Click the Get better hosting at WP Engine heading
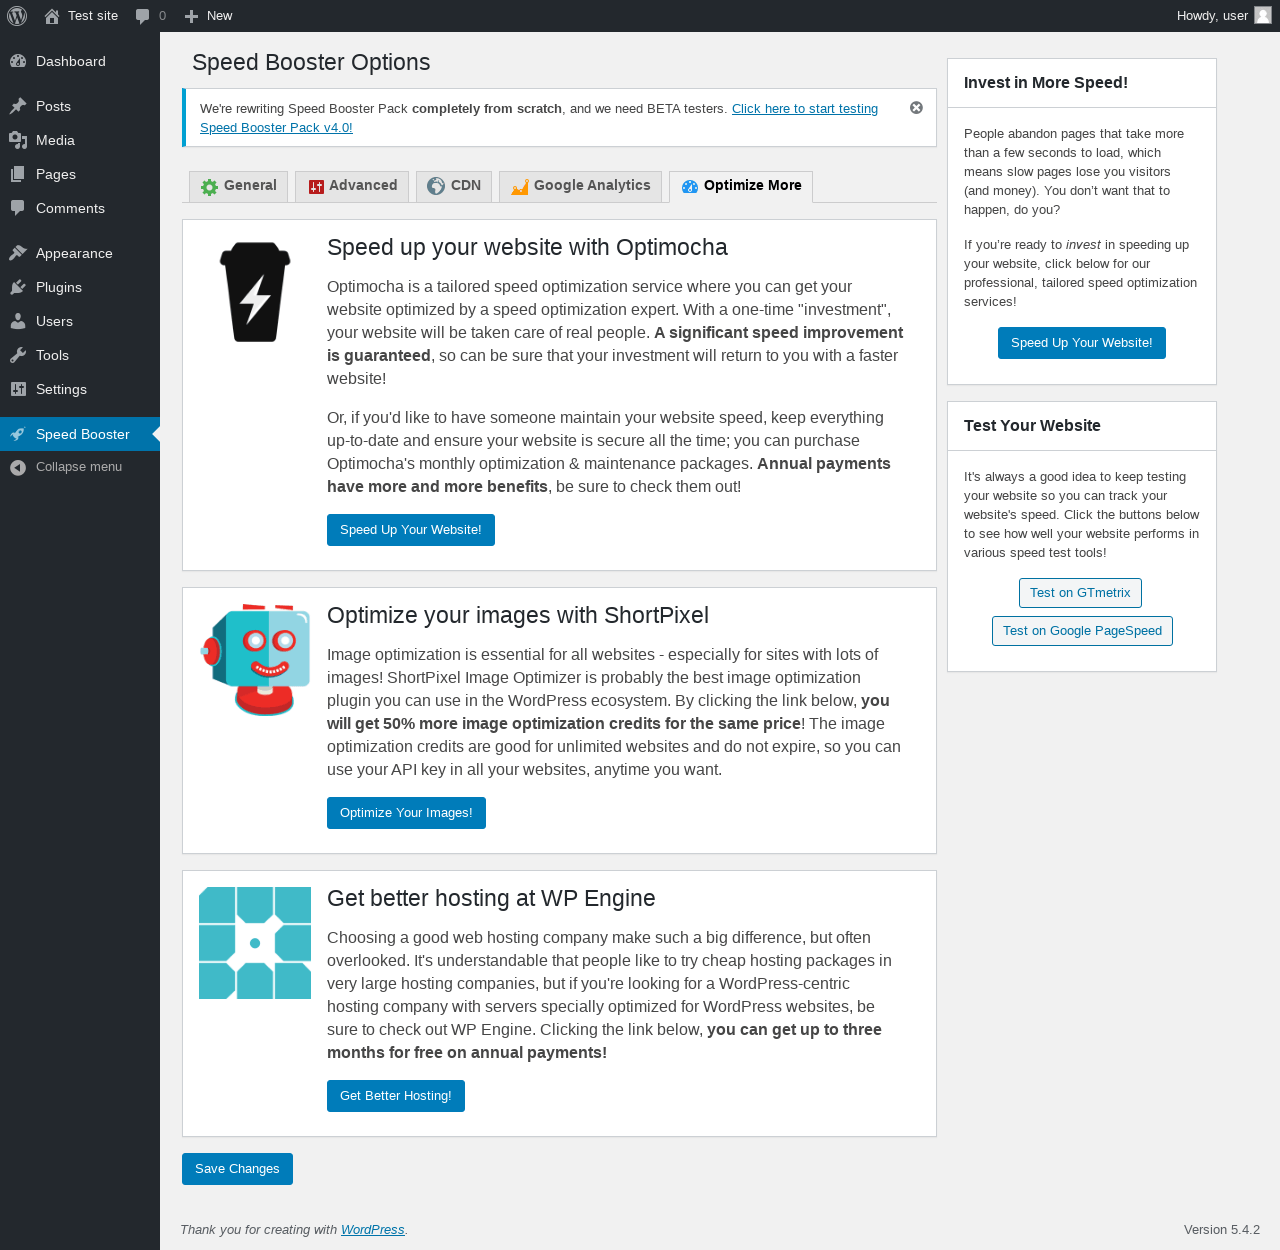This screenshot has height=1250, width=1280. [x=491, y=899]
